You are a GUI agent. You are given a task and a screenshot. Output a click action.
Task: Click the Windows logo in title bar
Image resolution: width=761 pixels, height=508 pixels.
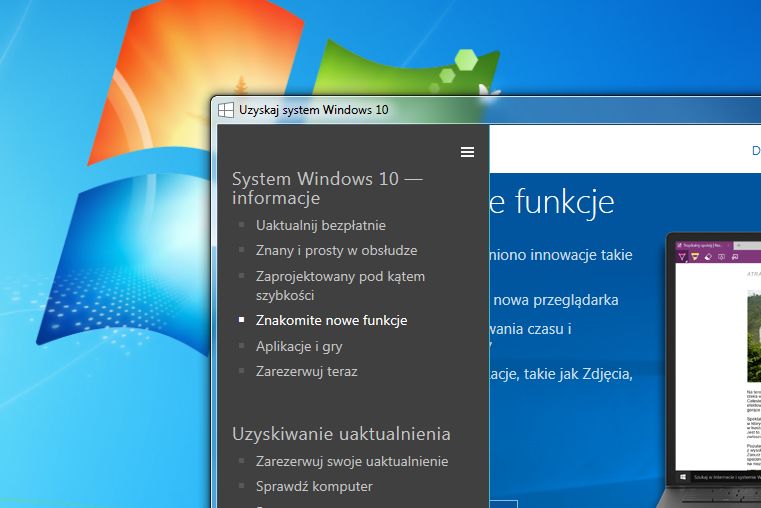pyautogui.click(x=226, y=110)
